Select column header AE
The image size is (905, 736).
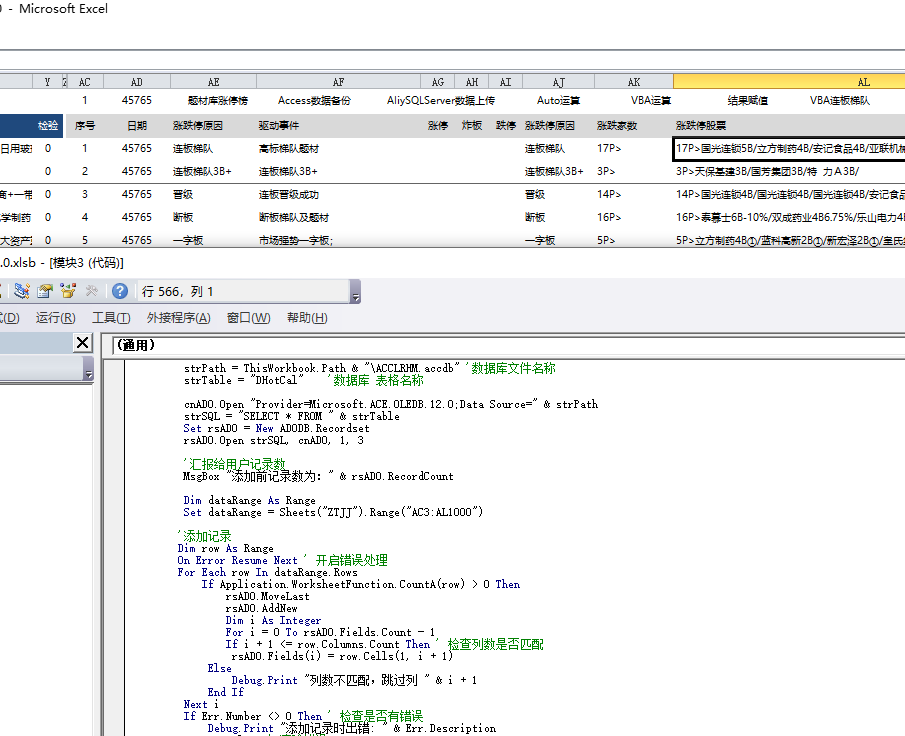coord(214,82)
